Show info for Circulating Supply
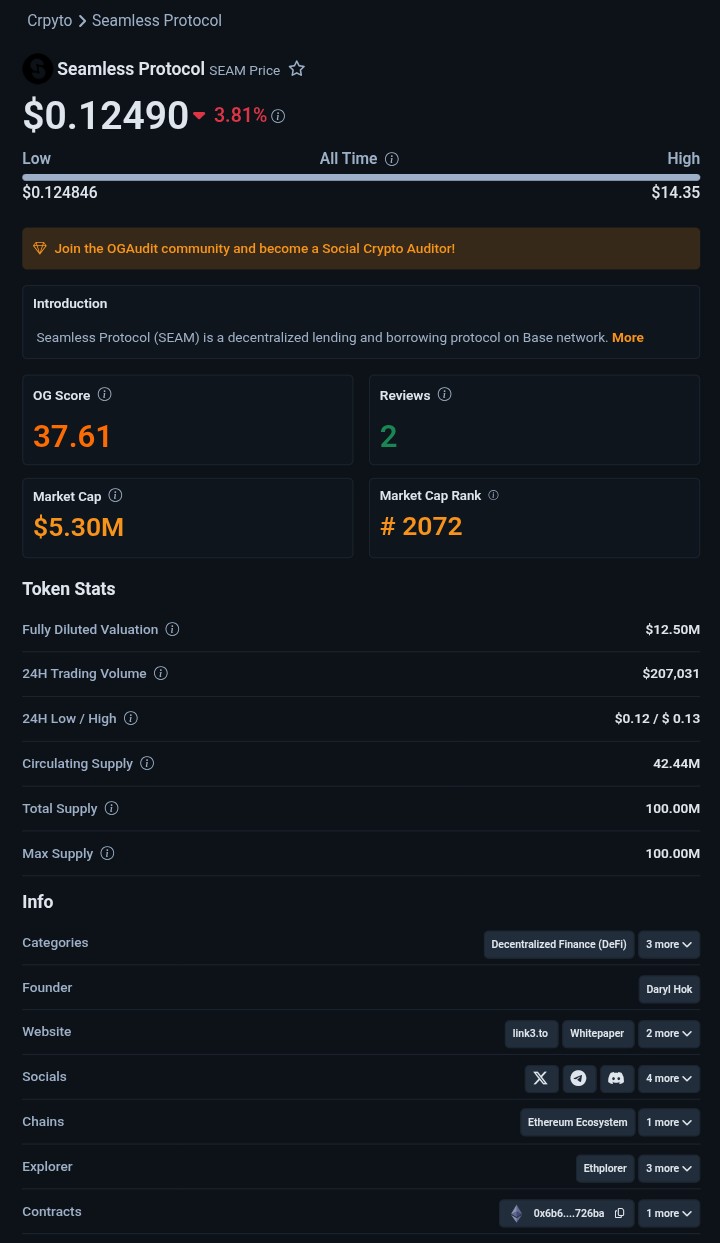 [147, 763]
